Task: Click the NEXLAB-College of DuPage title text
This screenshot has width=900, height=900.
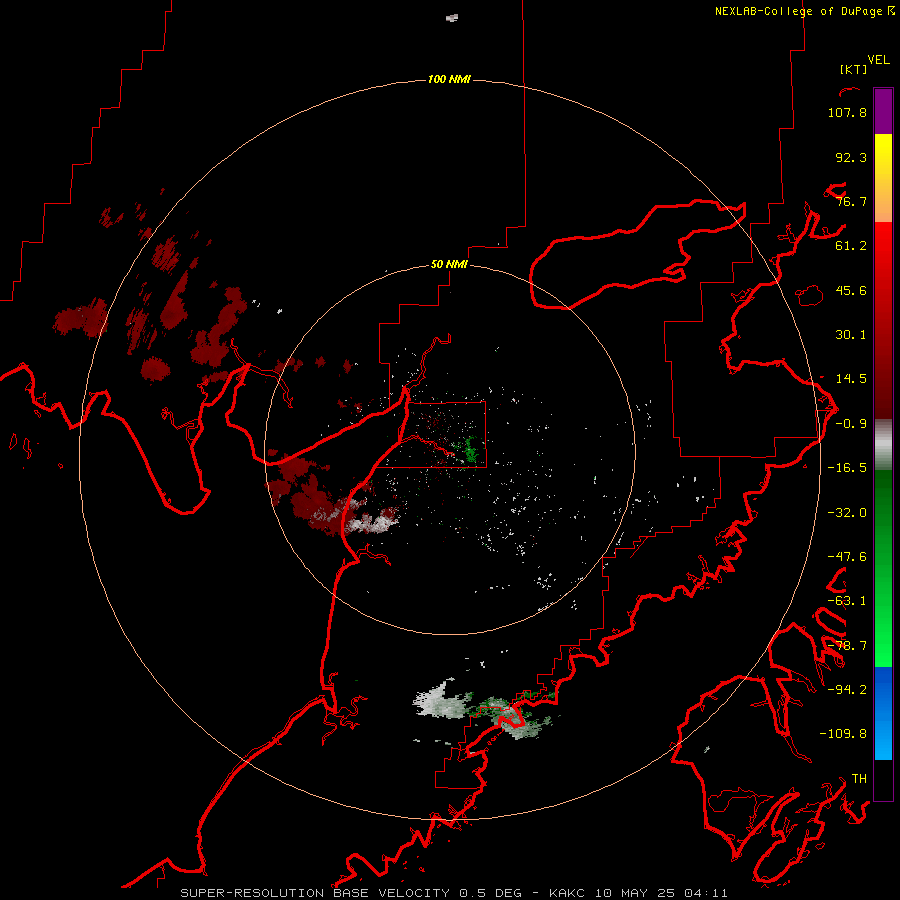Action: (799, 11)
